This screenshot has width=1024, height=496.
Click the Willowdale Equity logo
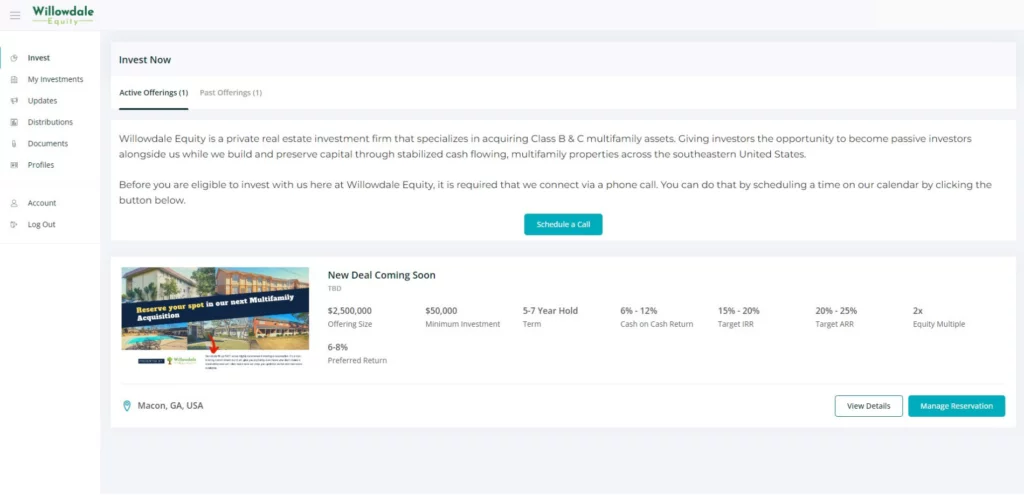pos(63,15)
